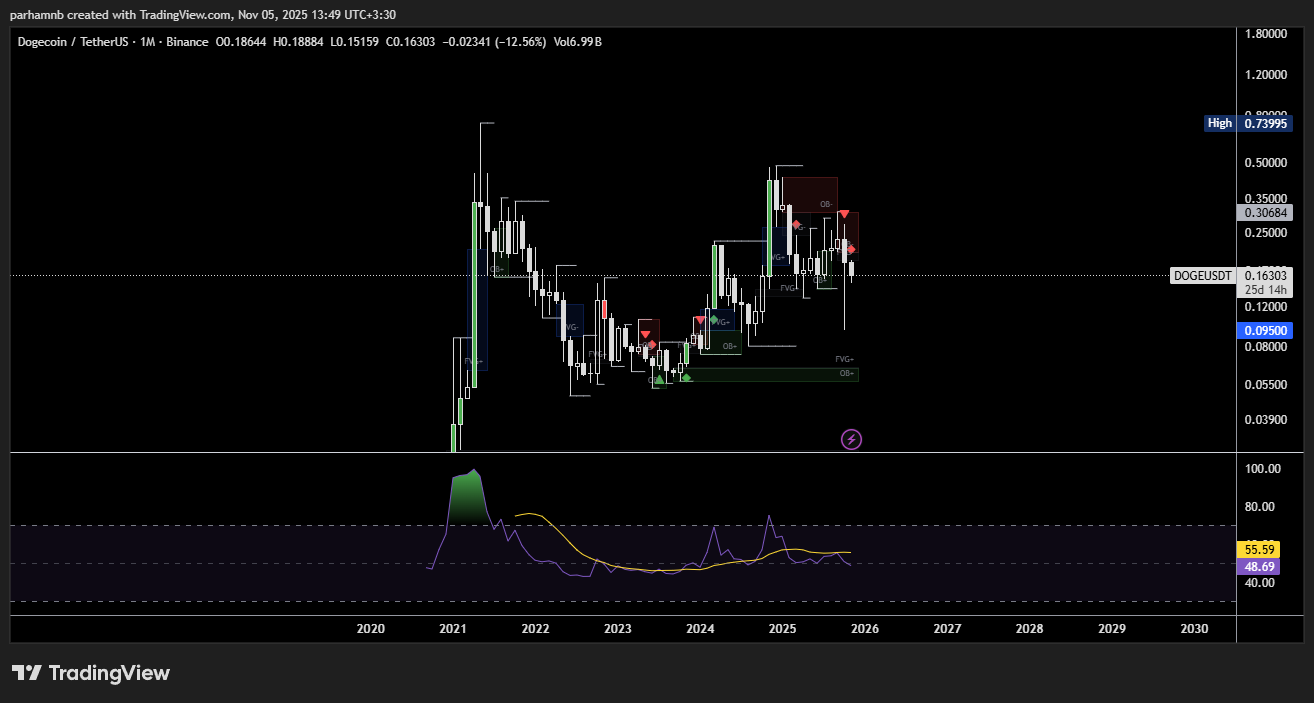This screenshot has height=703, width=1314.
Task: Select the long green OB+ zone label
Action: [846, 373]
